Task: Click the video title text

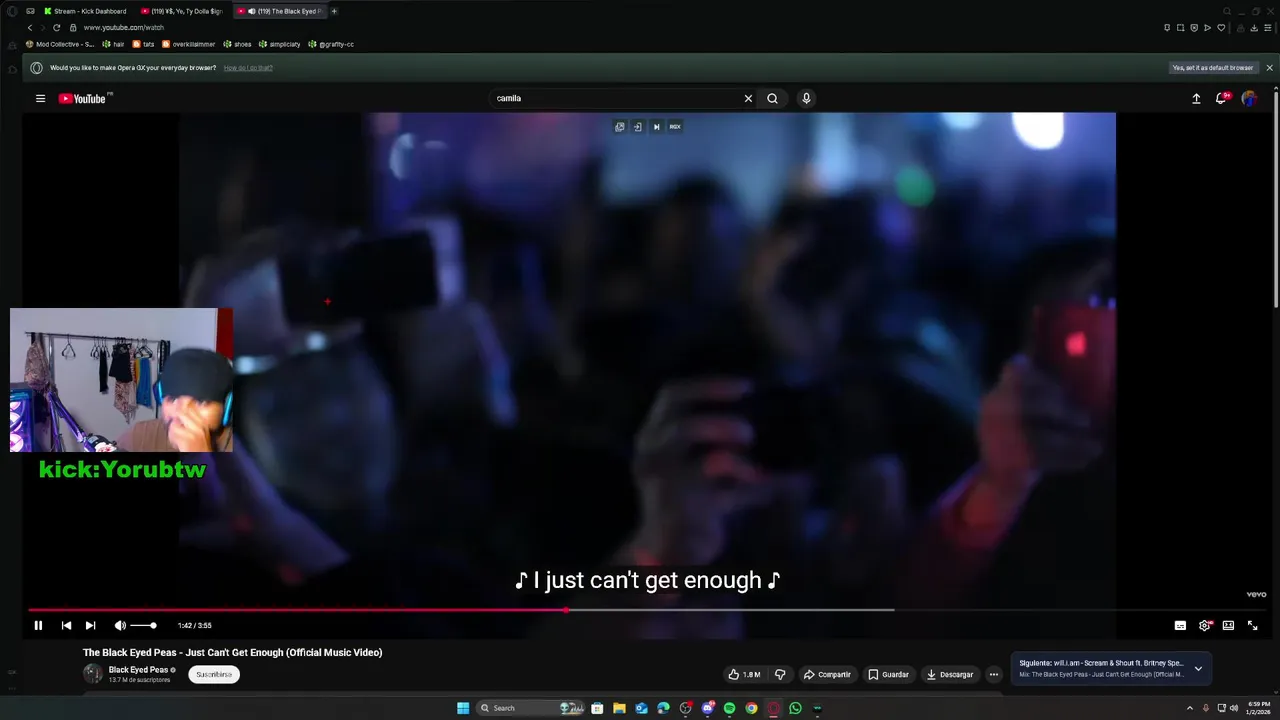Action: (x=232, y=652)
